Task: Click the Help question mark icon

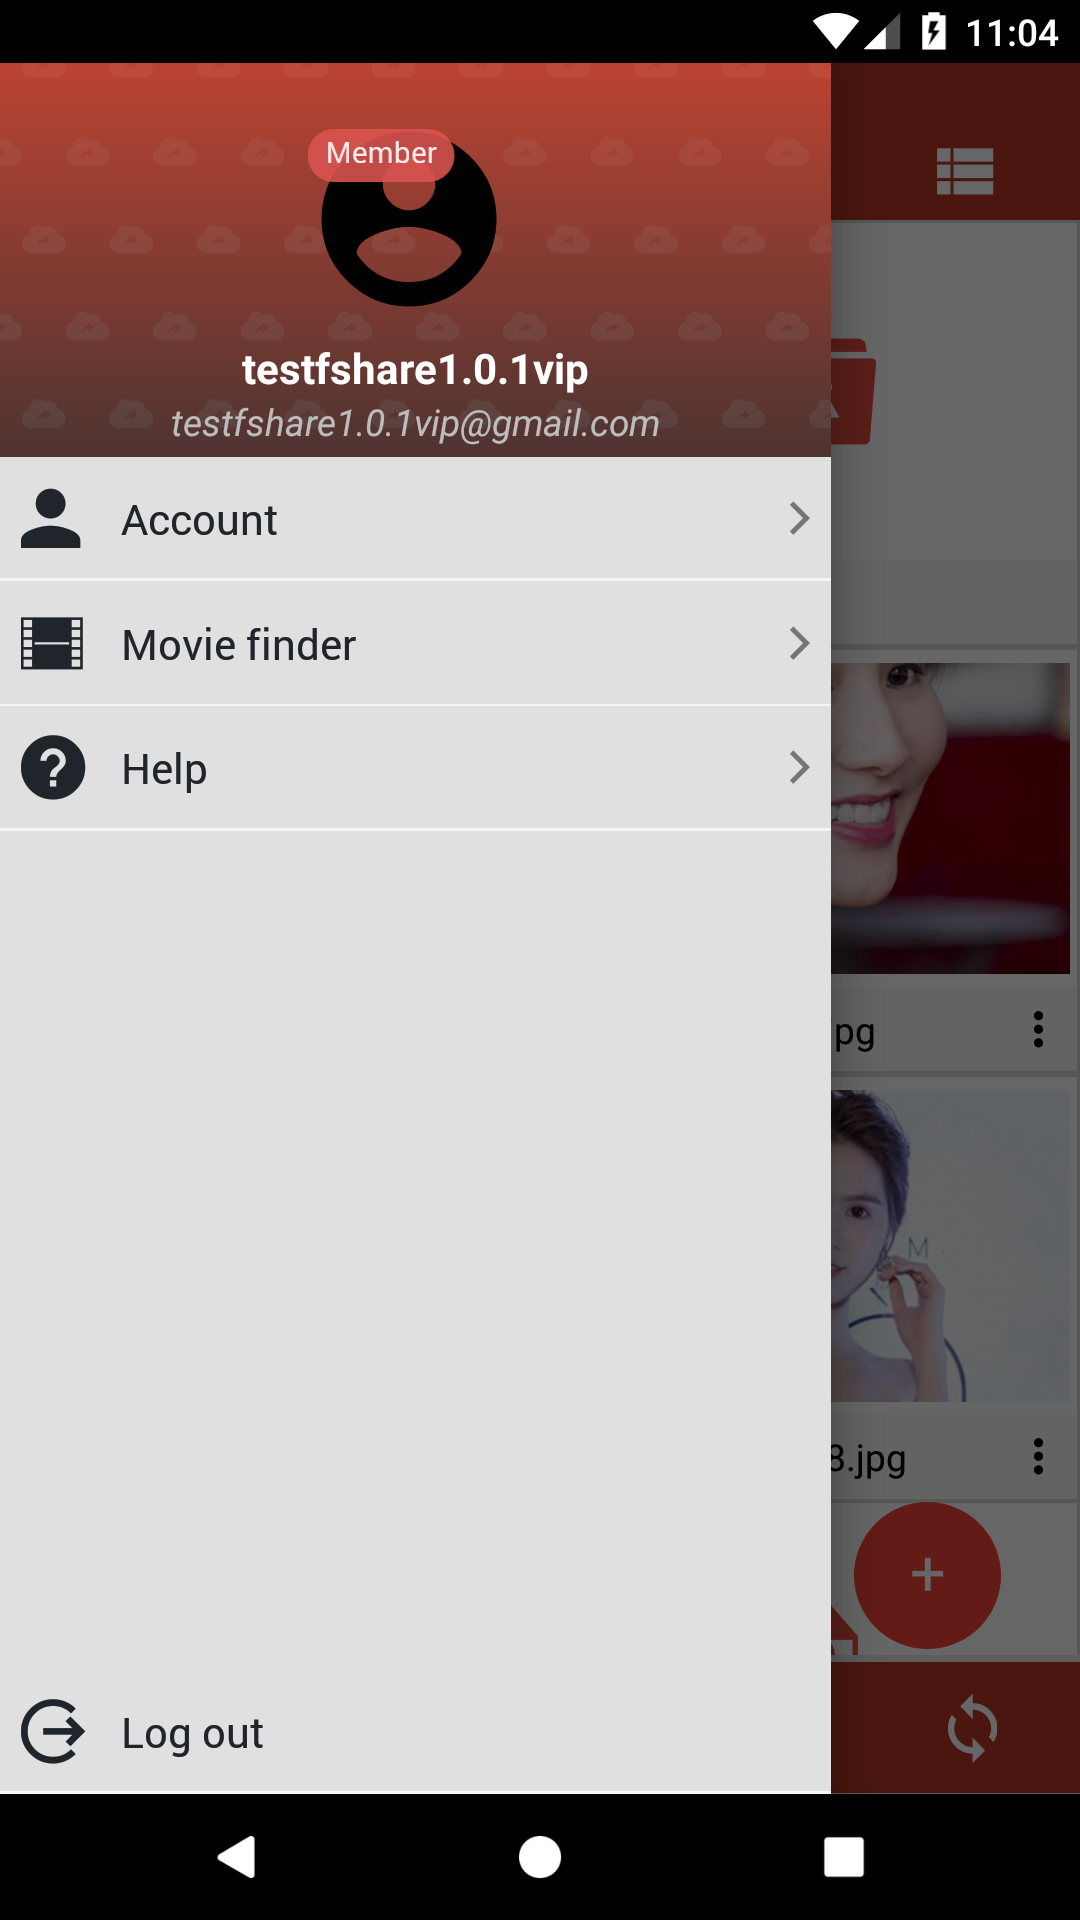Action: (53, 767)
